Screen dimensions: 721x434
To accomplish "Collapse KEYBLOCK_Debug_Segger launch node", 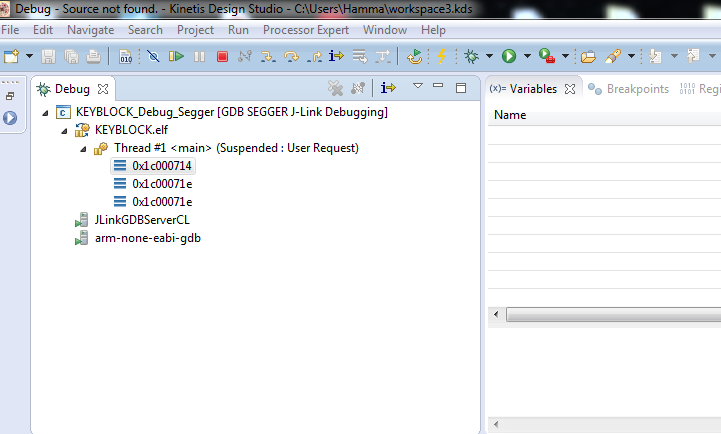I will [45, 113].
